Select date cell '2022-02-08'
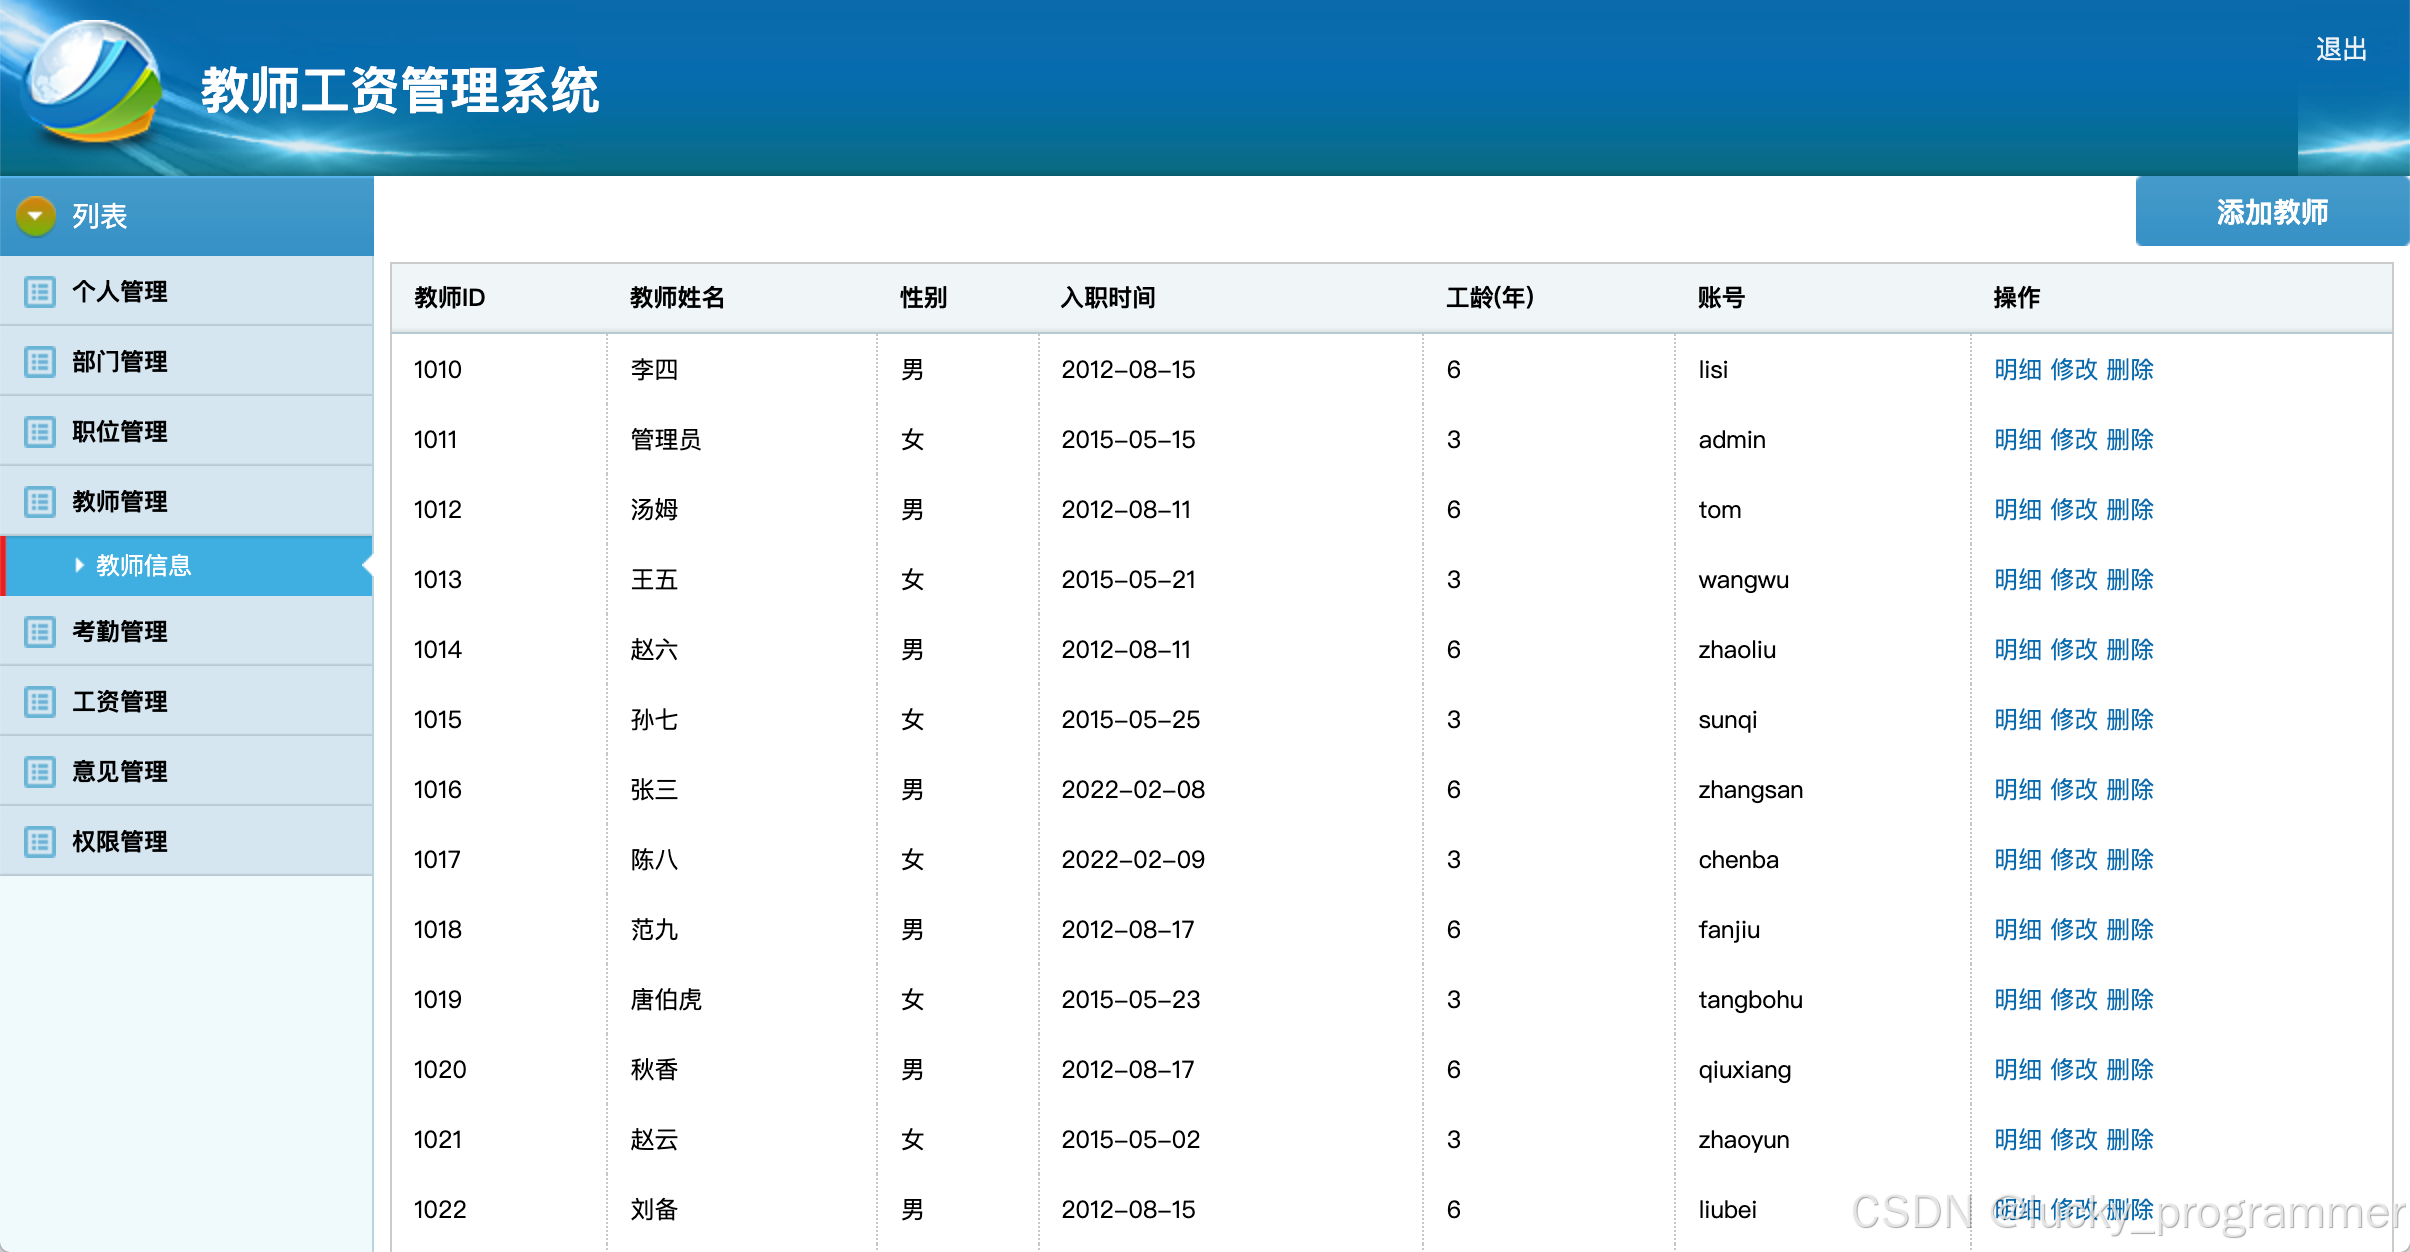2410x1252 pixels. pos(1133,790)
